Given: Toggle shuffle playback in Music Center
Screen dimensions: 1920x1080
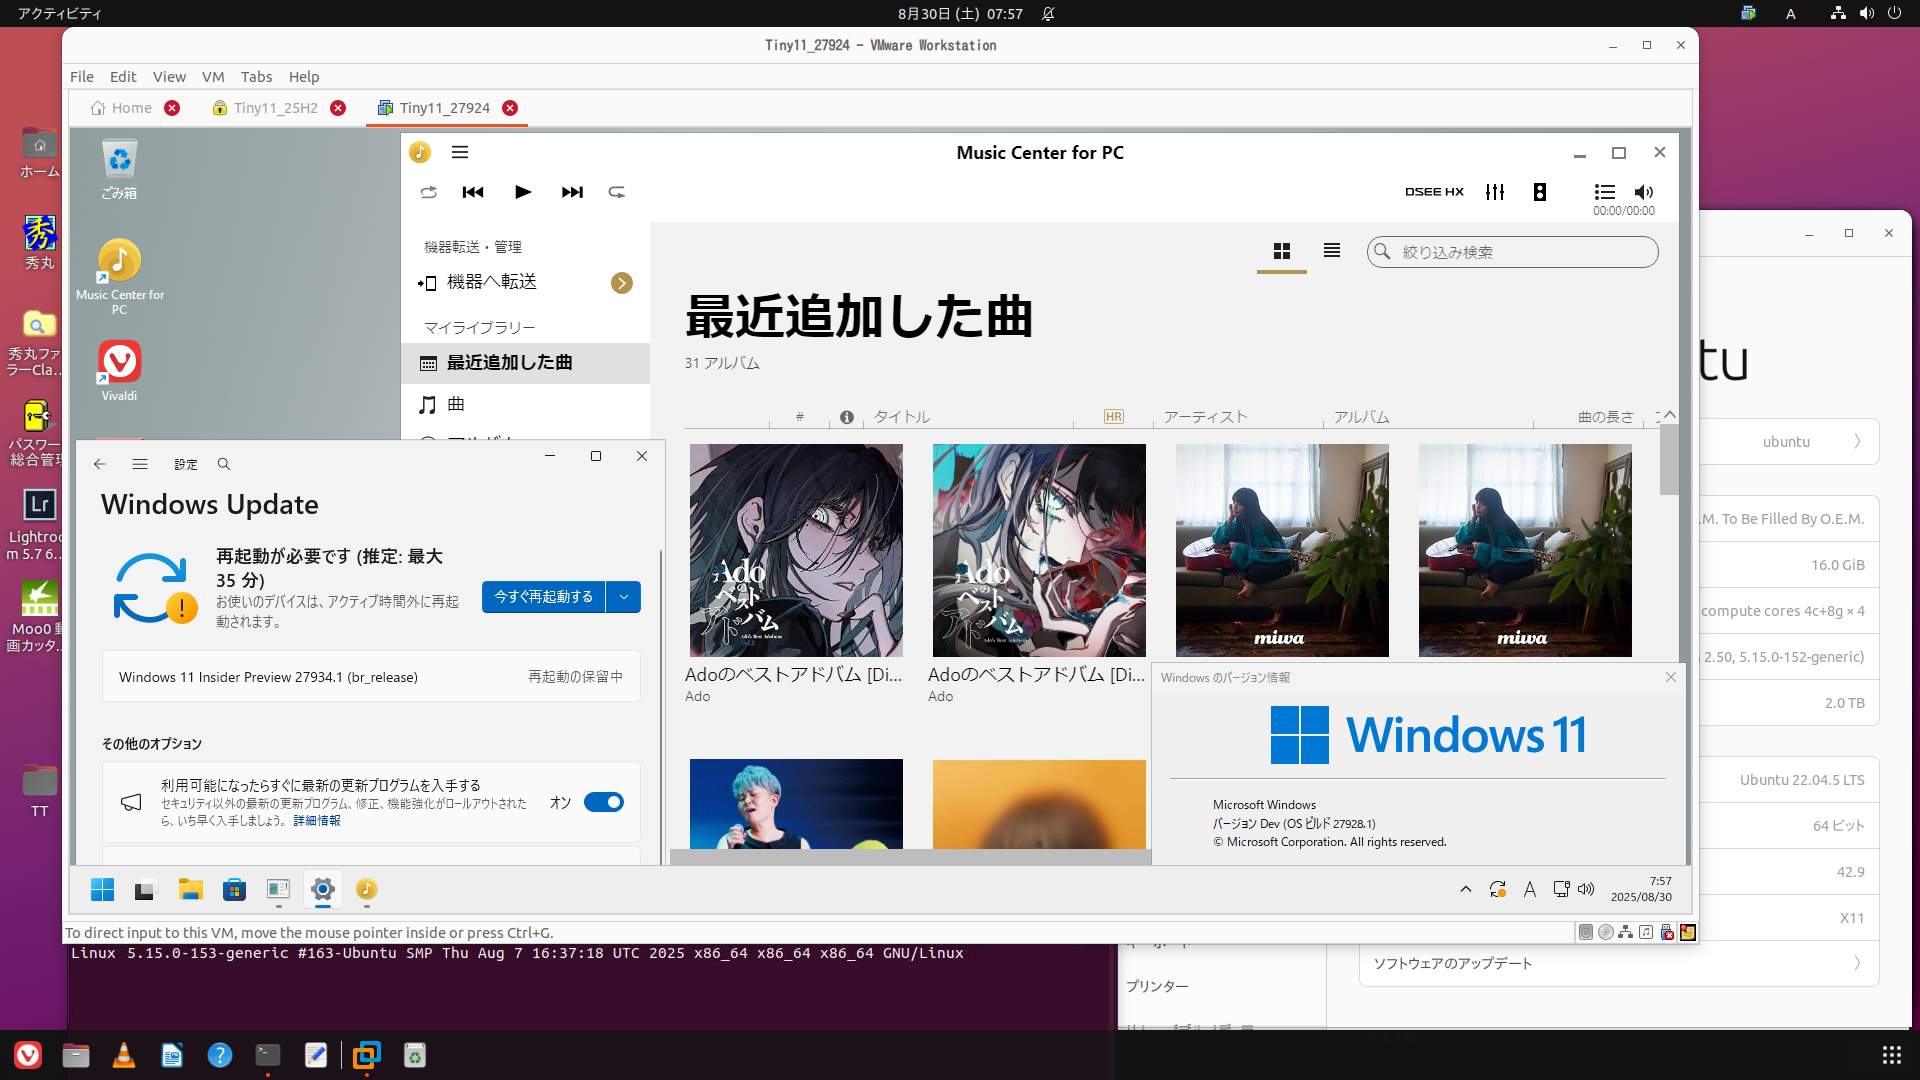Looking at the screenshot, I should tap(429, 192).
